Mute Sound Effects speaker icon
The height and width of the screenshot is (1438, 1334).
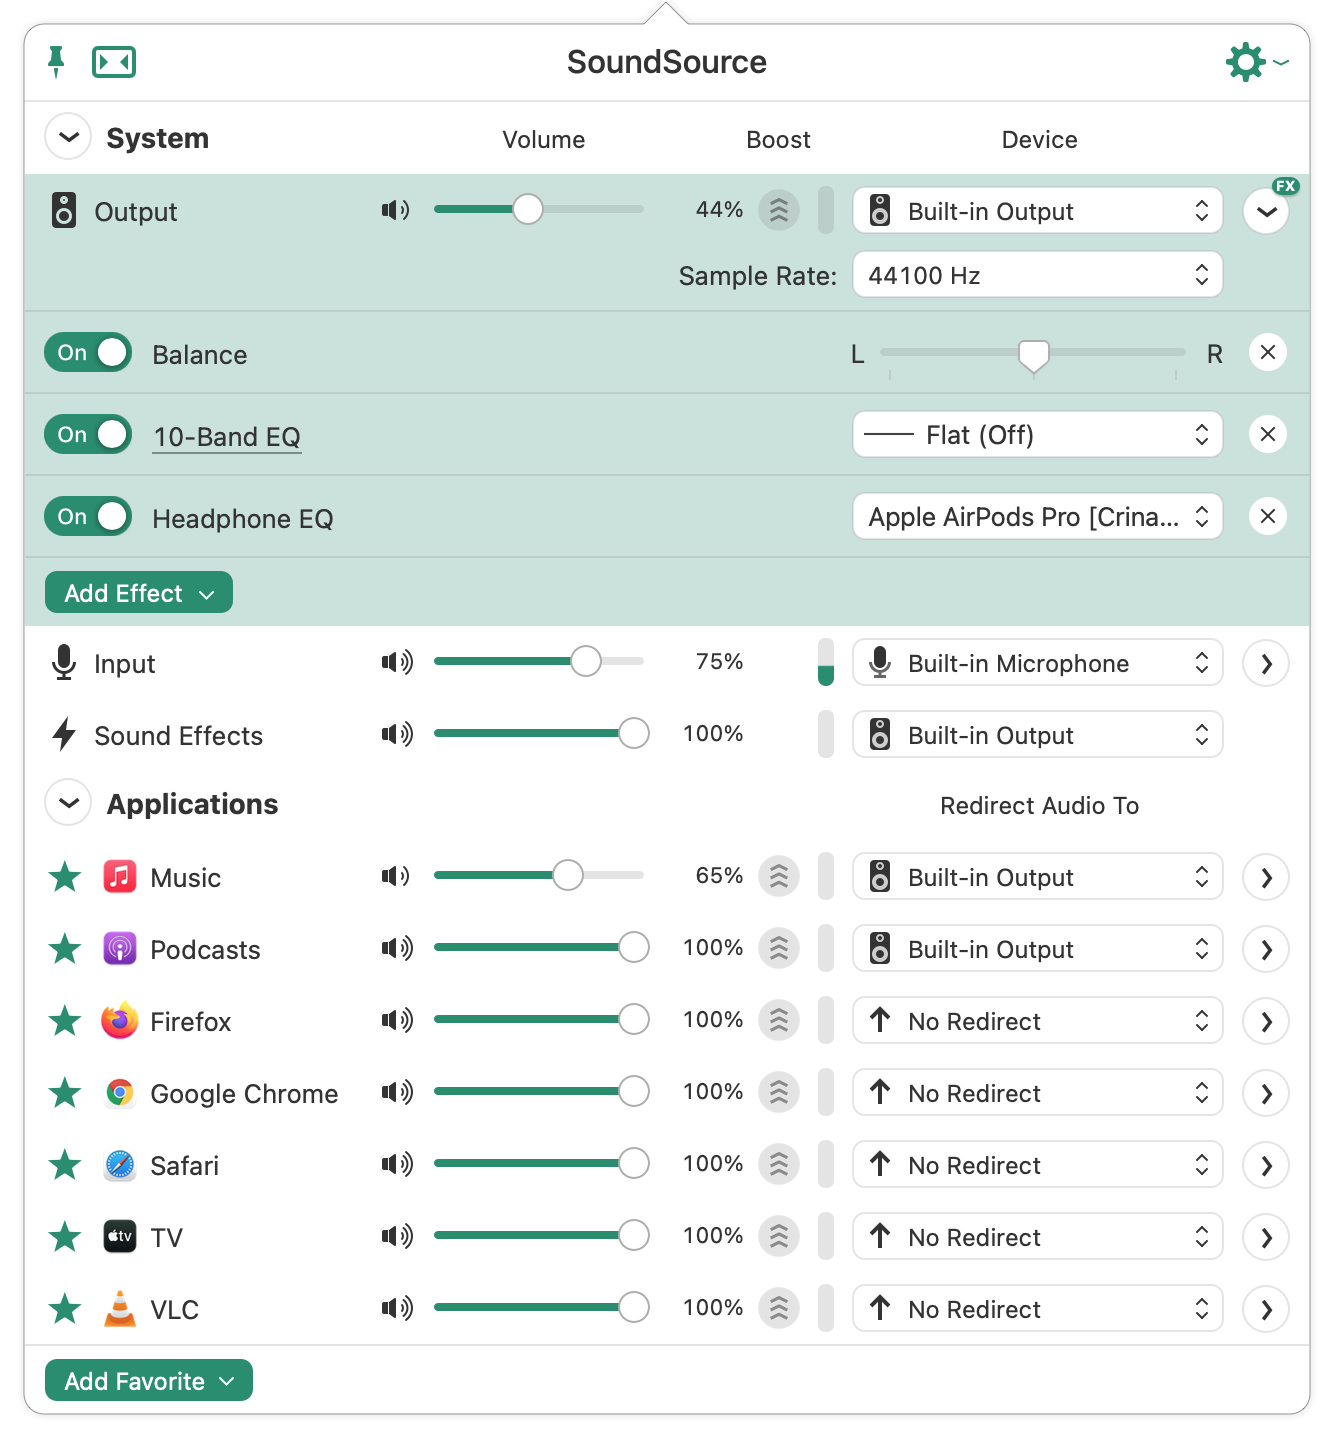[x=397, y=734]
